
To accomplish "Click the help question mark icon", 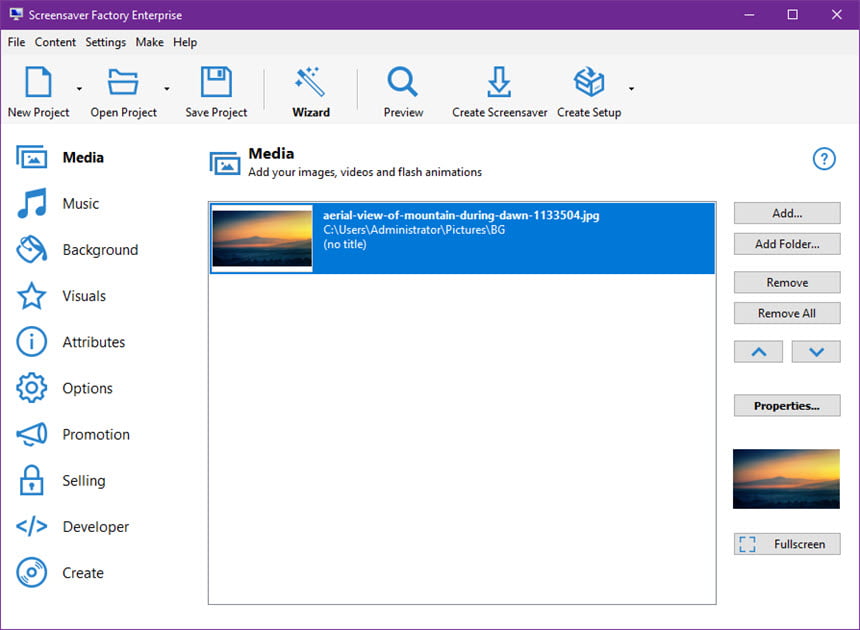I will point(824,159).
